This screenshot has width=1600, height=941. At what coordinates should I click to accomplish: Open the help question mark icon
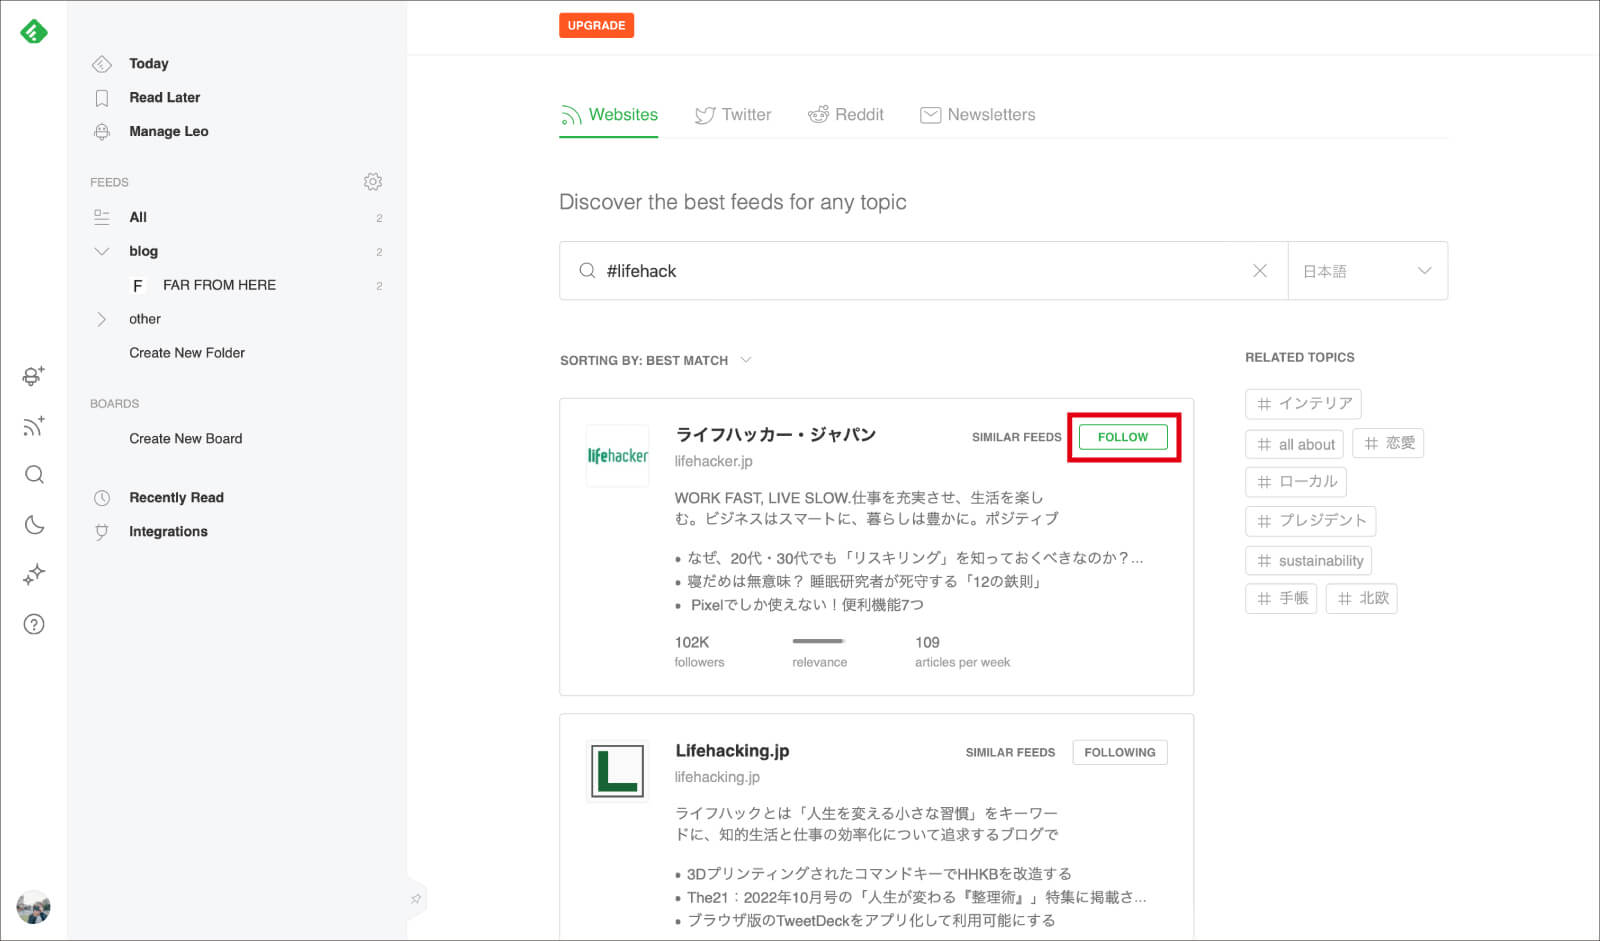34,624
